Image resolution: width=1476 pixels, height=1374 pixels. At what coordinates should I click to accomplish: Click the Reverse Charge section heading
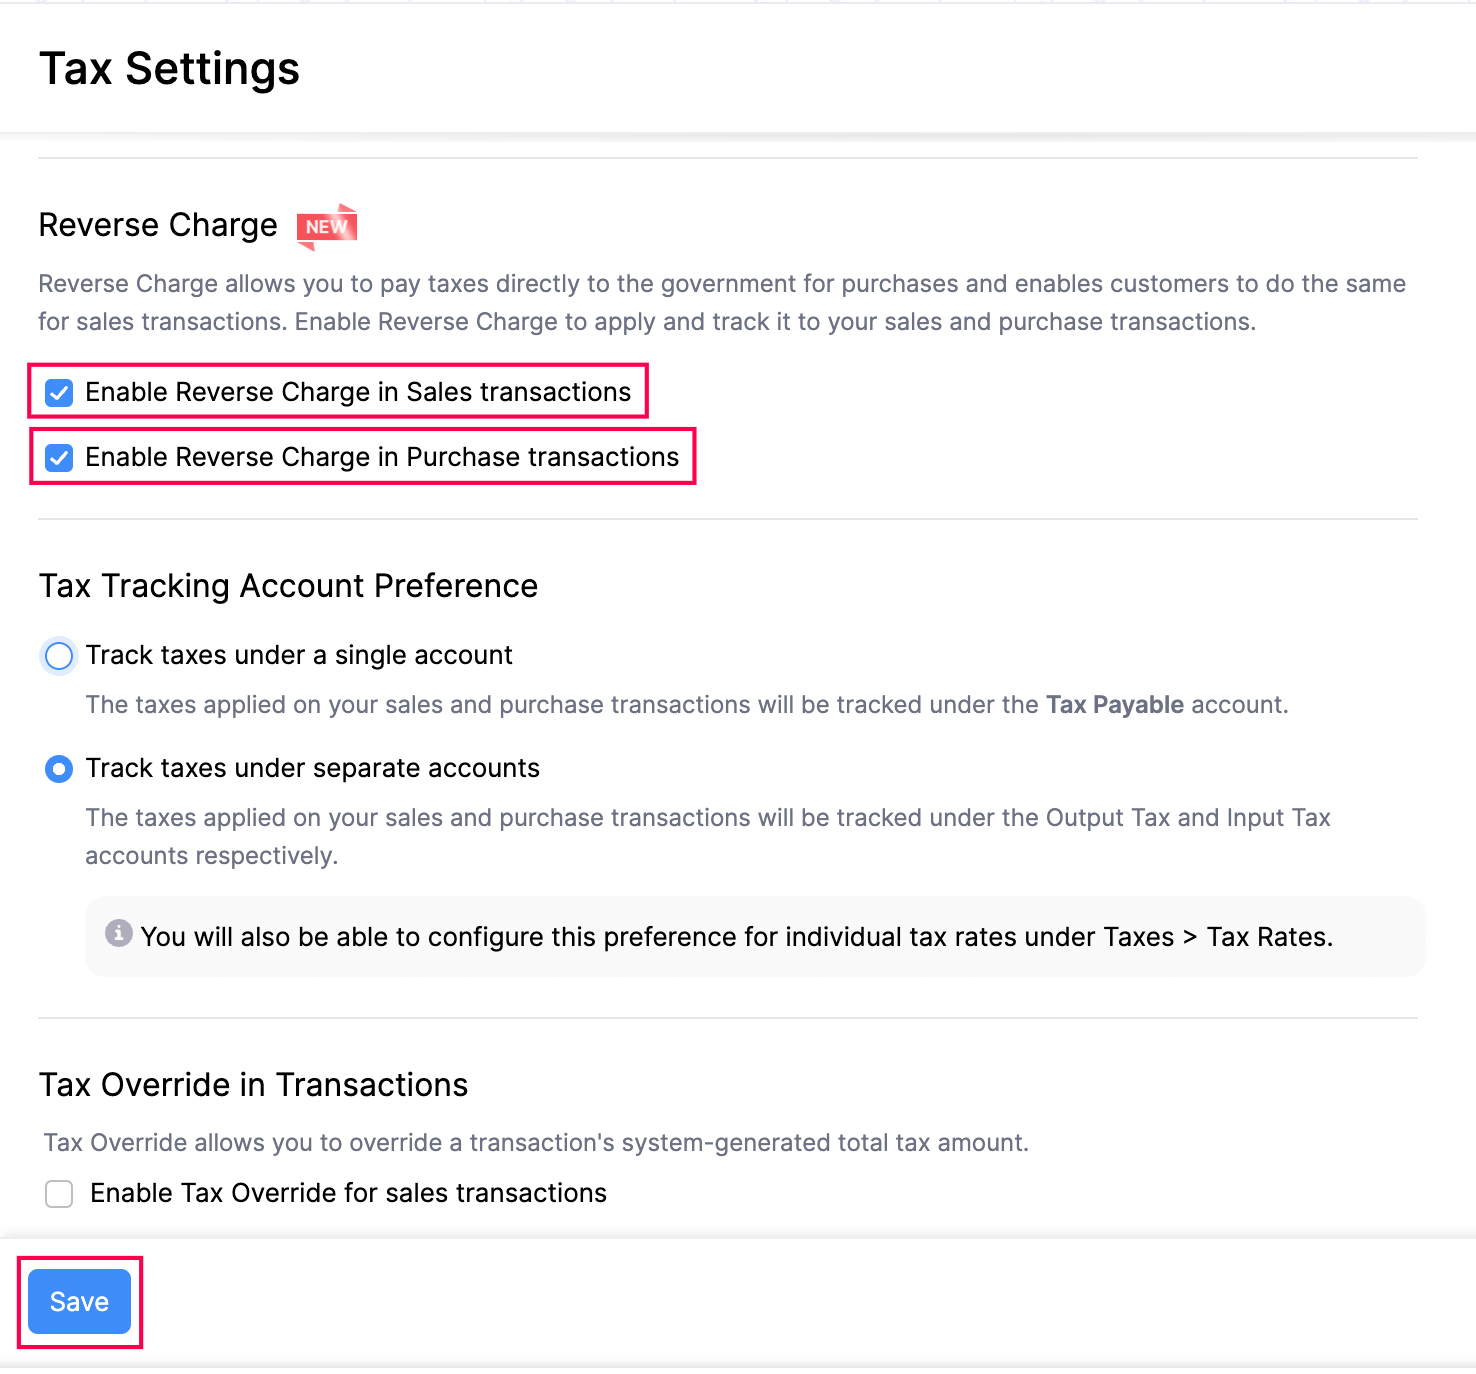tap(157, 225)
